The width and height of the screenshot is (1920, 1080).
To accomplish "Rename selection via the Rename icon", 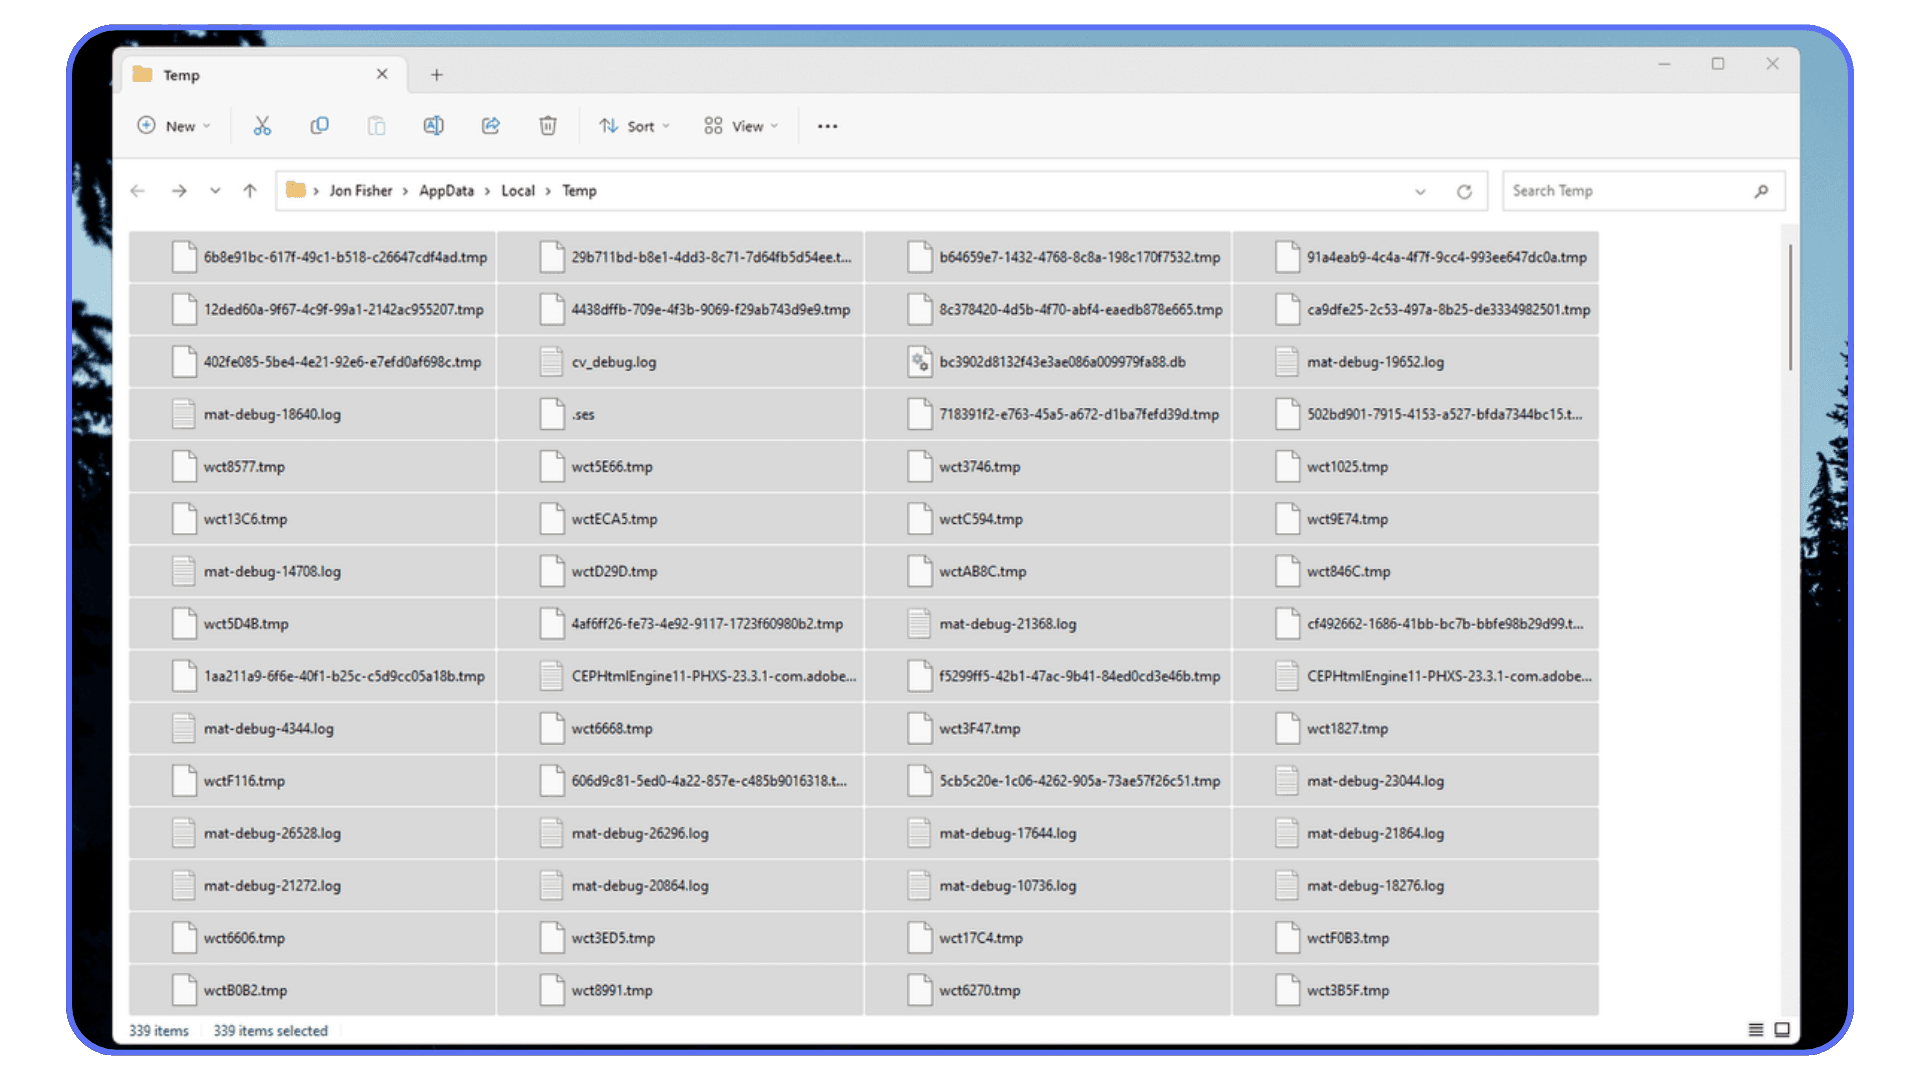I will point(433,125).
